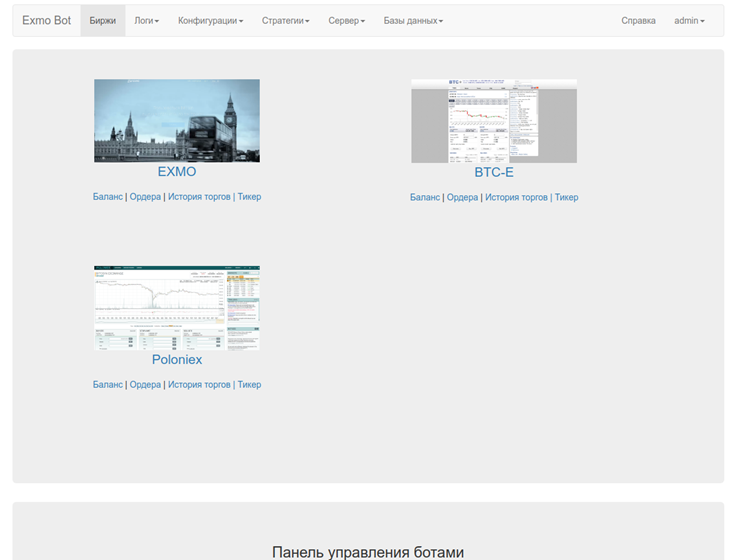Open the EXMO exchange title link

tap(177, 172)
